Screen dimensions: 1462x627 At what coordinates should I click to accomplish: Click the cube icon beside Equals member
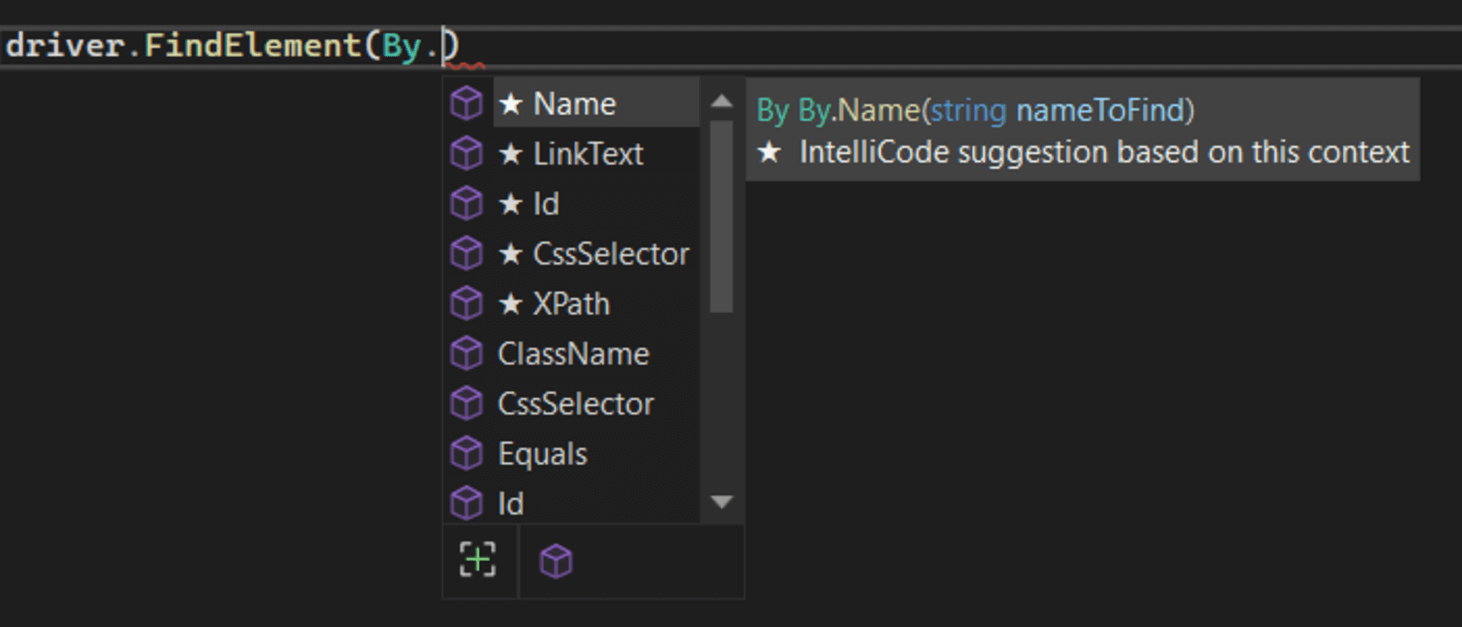pos(467,453)
